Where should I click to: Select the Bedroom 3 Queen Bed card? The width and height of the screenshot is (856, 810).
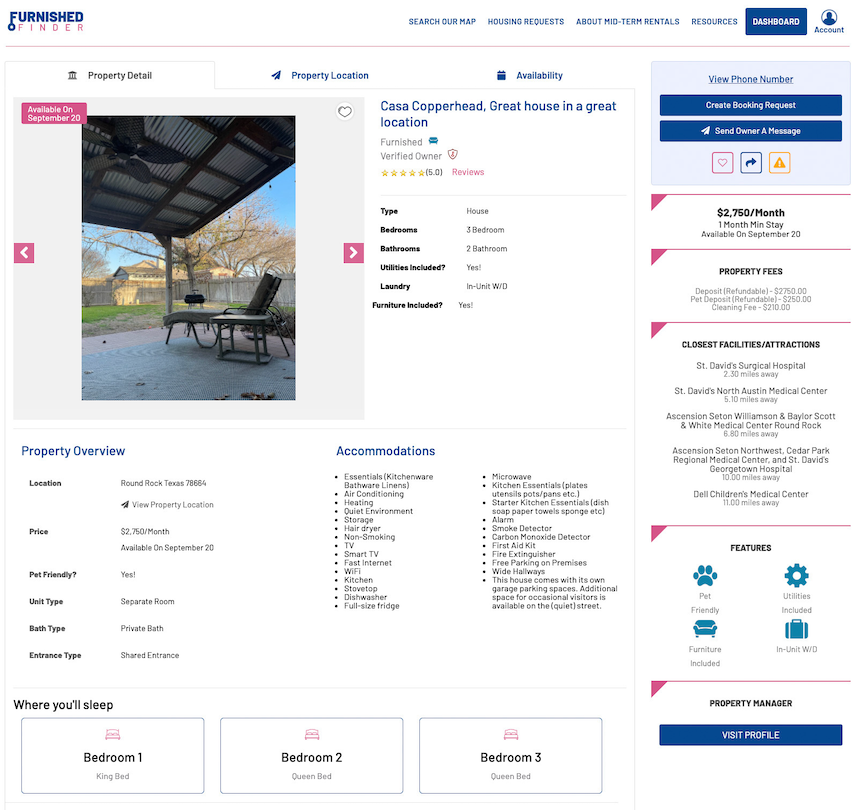point(510,755)
